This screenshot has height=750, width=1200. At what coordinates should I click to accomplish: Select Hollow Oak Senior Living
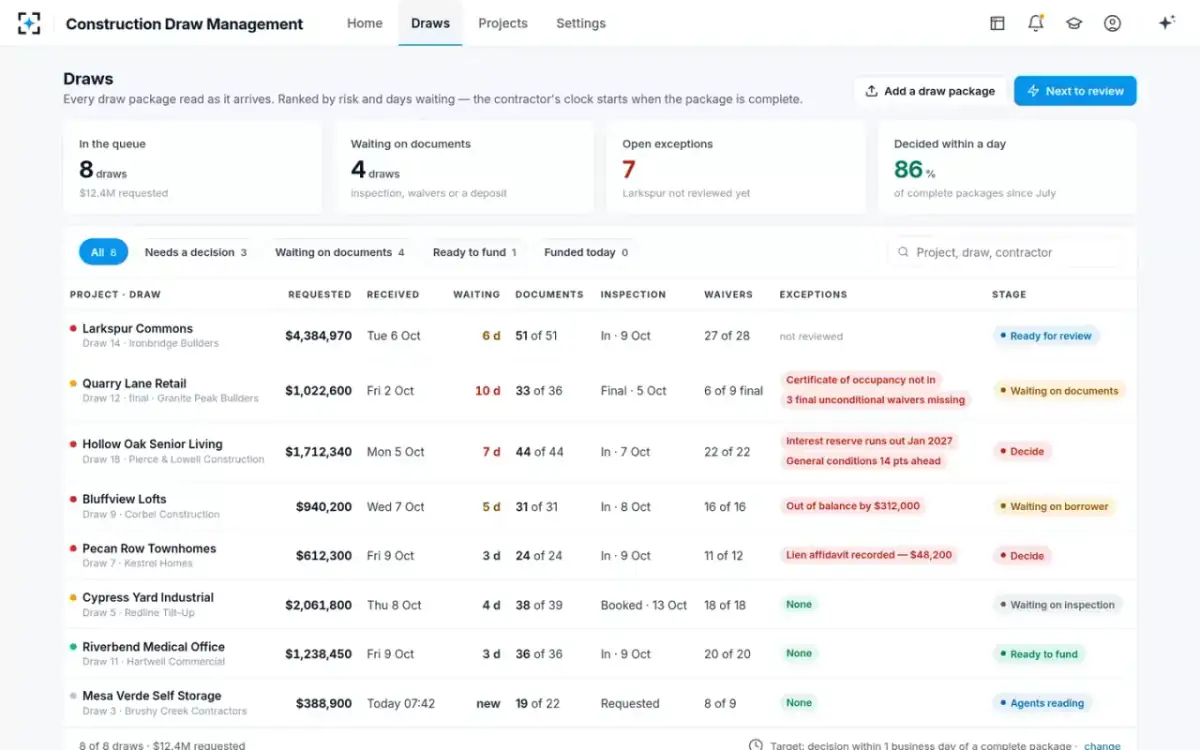point(152,444)
